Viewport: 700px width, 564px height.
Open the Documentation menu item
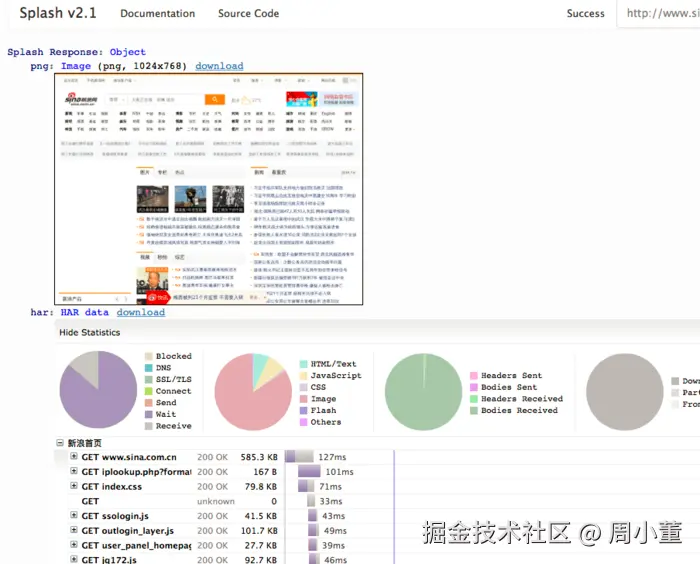pyautogui.click(x=158, y=13)
